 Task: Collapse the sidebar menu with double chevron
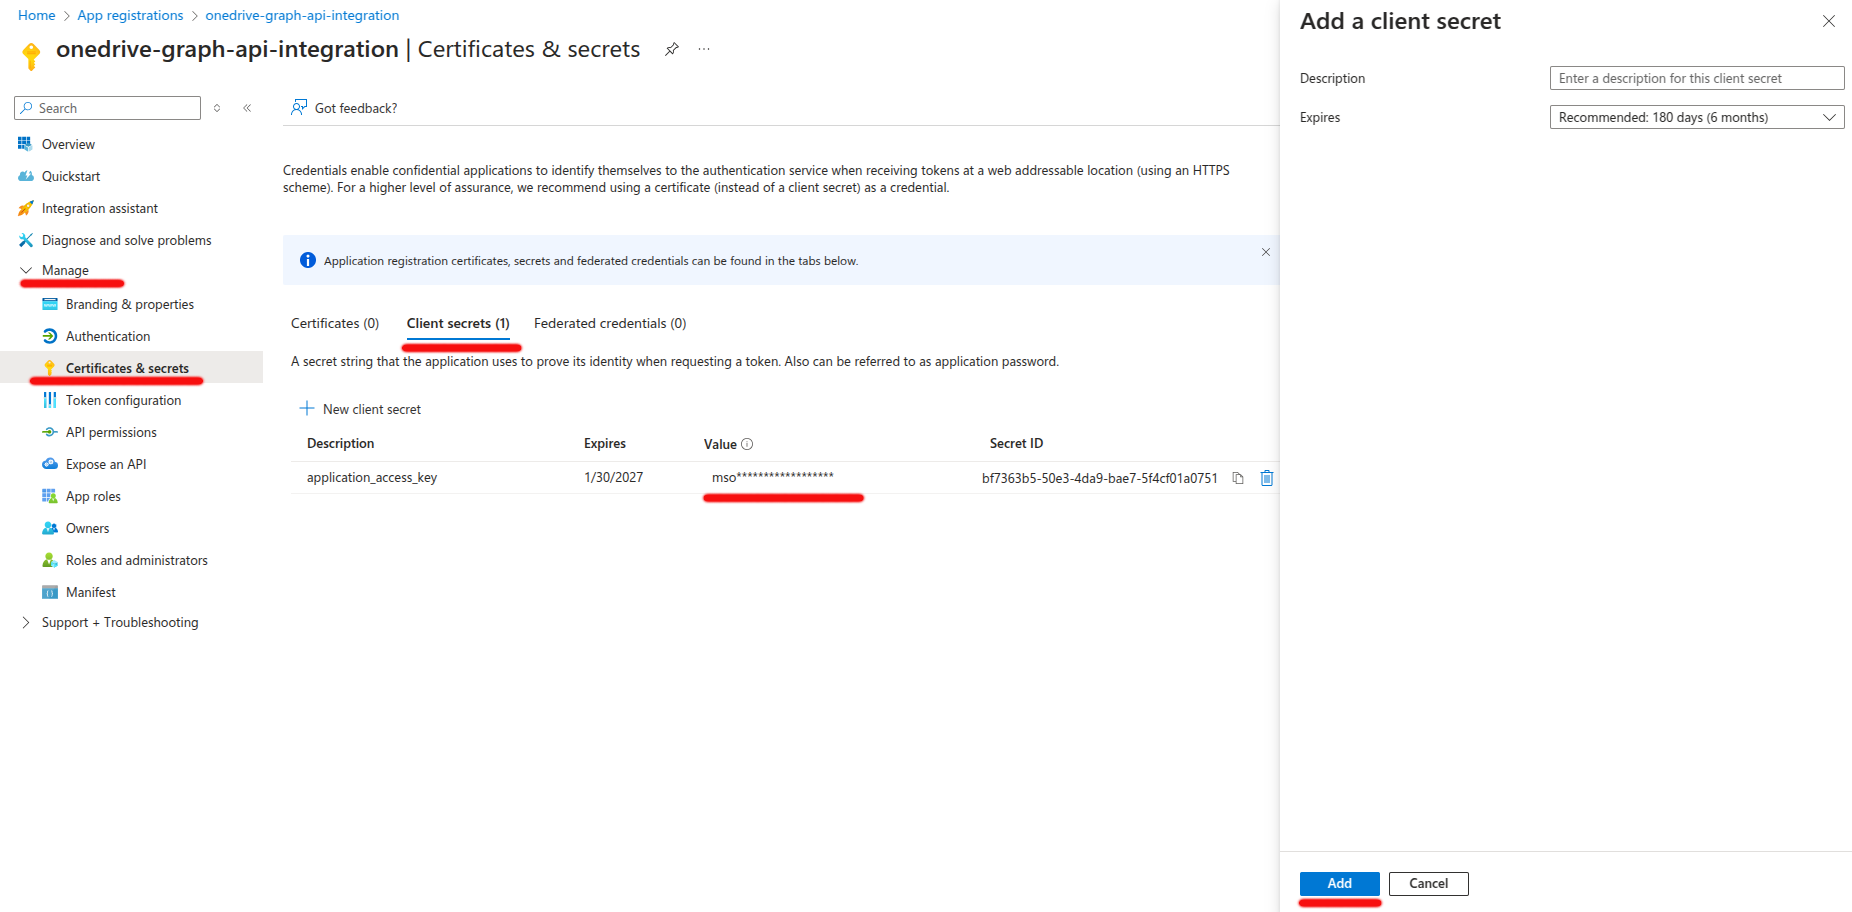[247, 108]
